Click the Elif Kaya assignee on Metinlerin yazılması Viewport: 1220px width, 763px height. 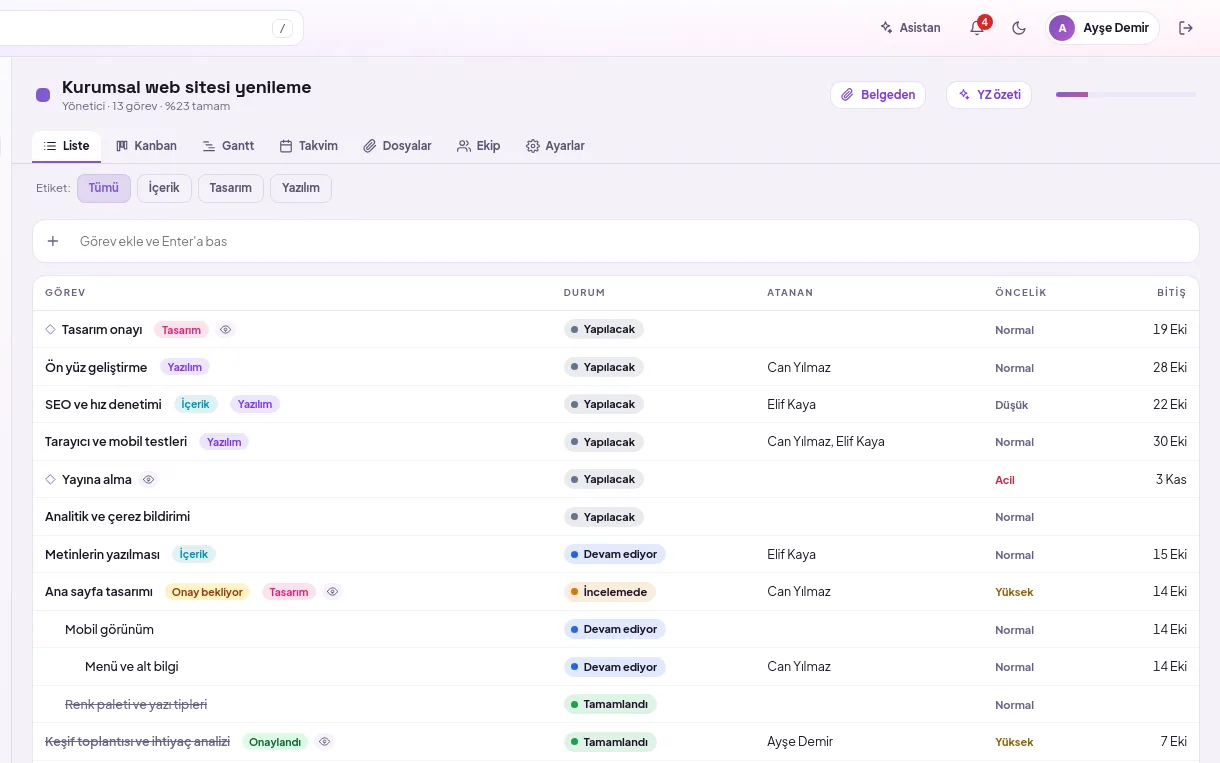[x=791, y=555]
